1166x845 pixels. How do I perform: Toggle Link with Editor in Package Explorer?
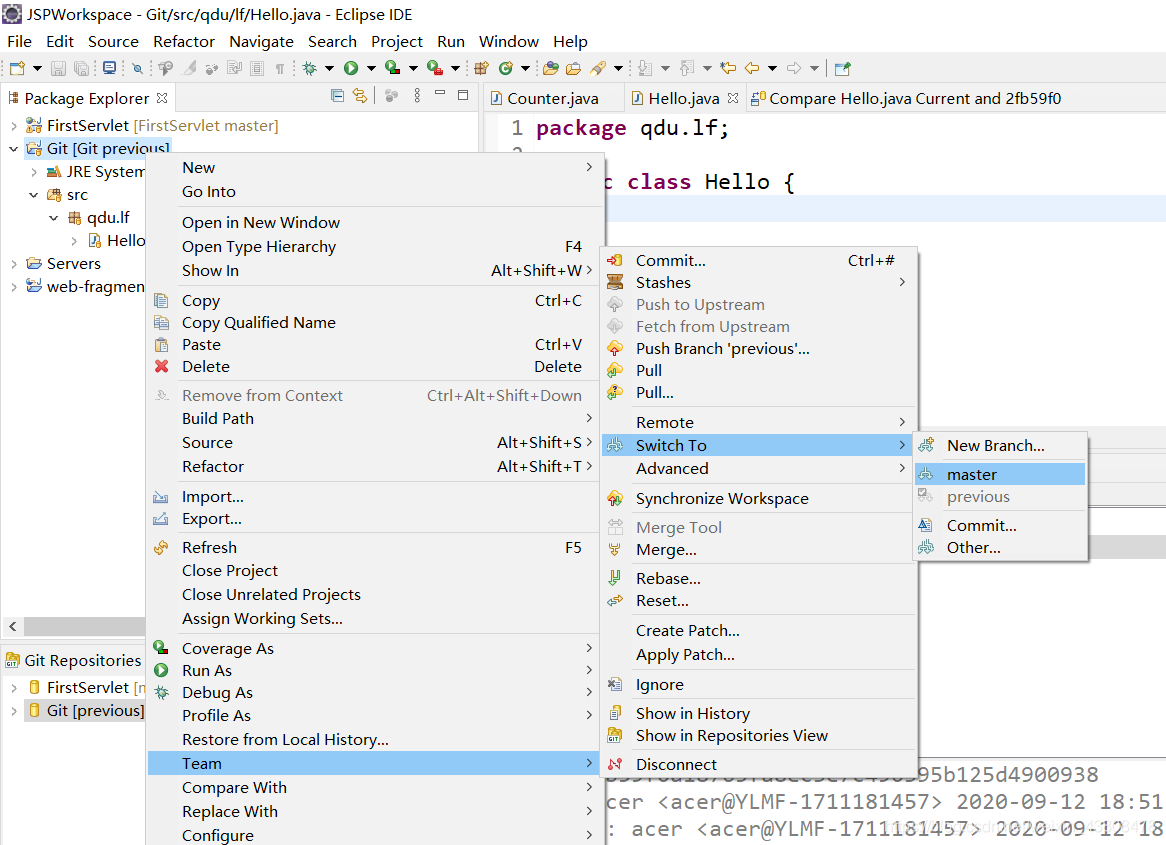[360, 96]
